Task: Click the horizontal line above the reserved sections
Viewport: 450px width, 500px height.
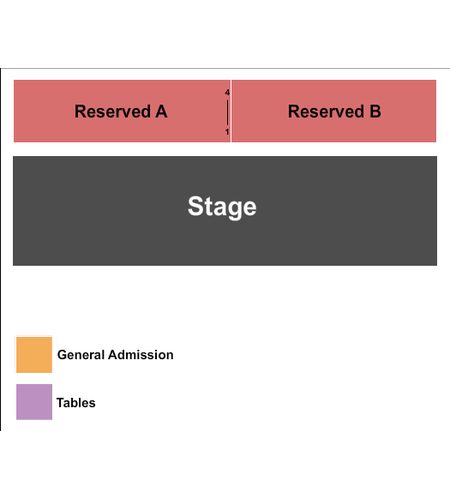Action: [225, 69]
